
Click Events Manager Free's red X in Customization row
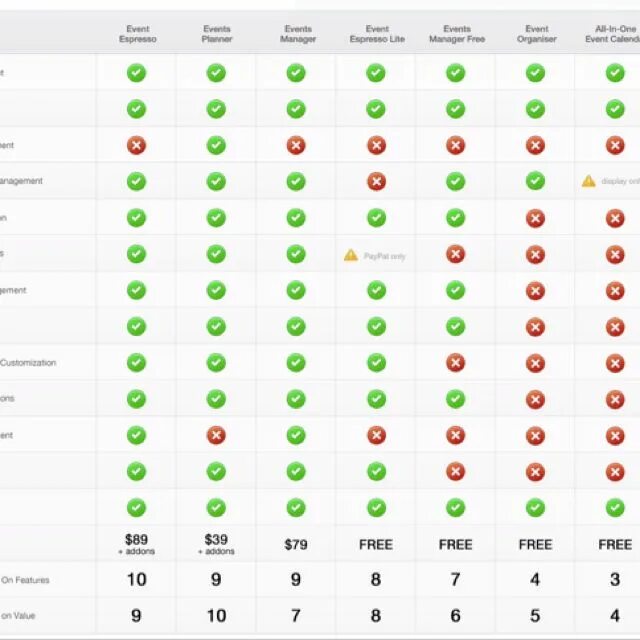pos(456,363)
